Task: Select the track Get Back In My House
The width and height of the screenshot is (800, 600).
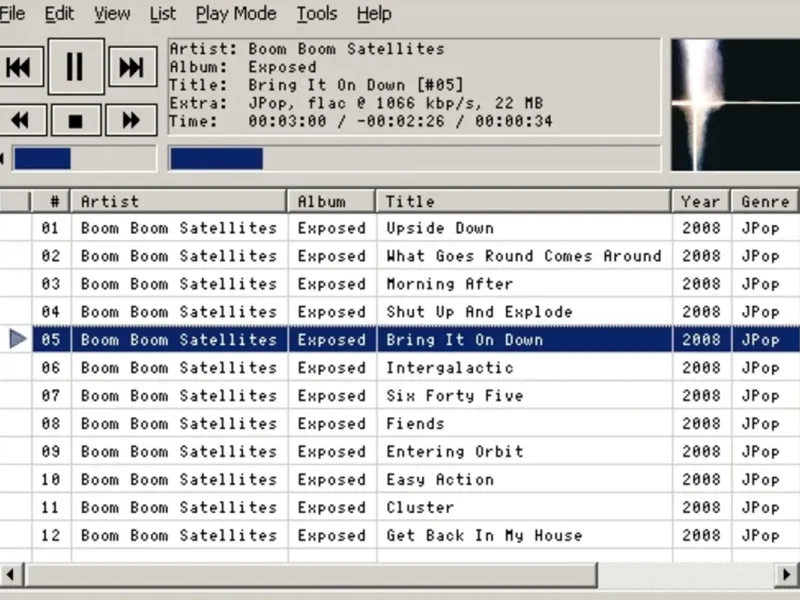Action: (x=484, y=535)
